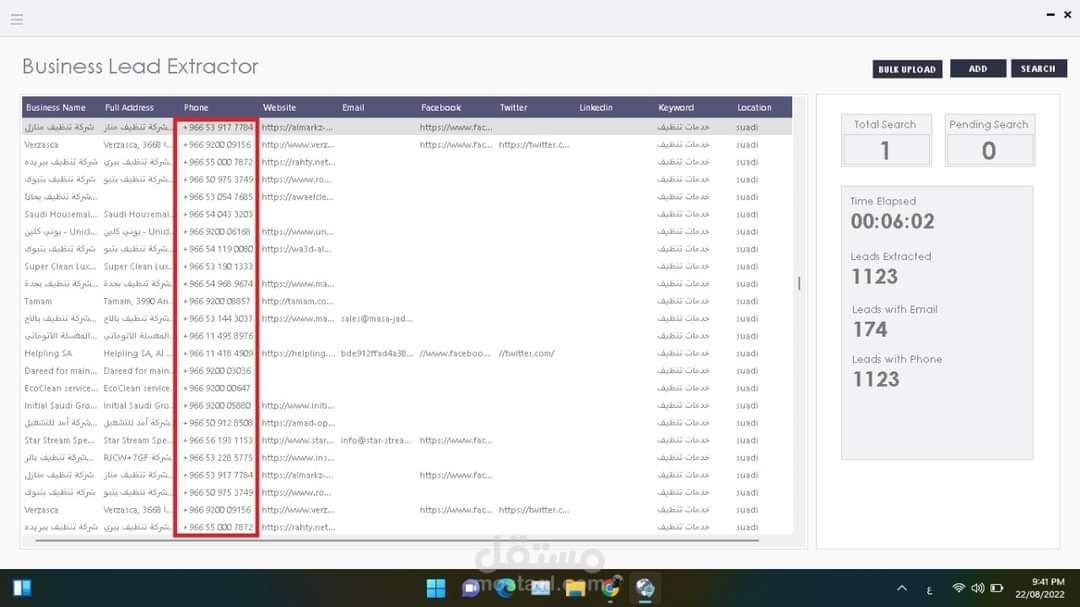This screenshot has width=1080, height=607.
Task: Click the Facebook column header
Action: [441, 107]
